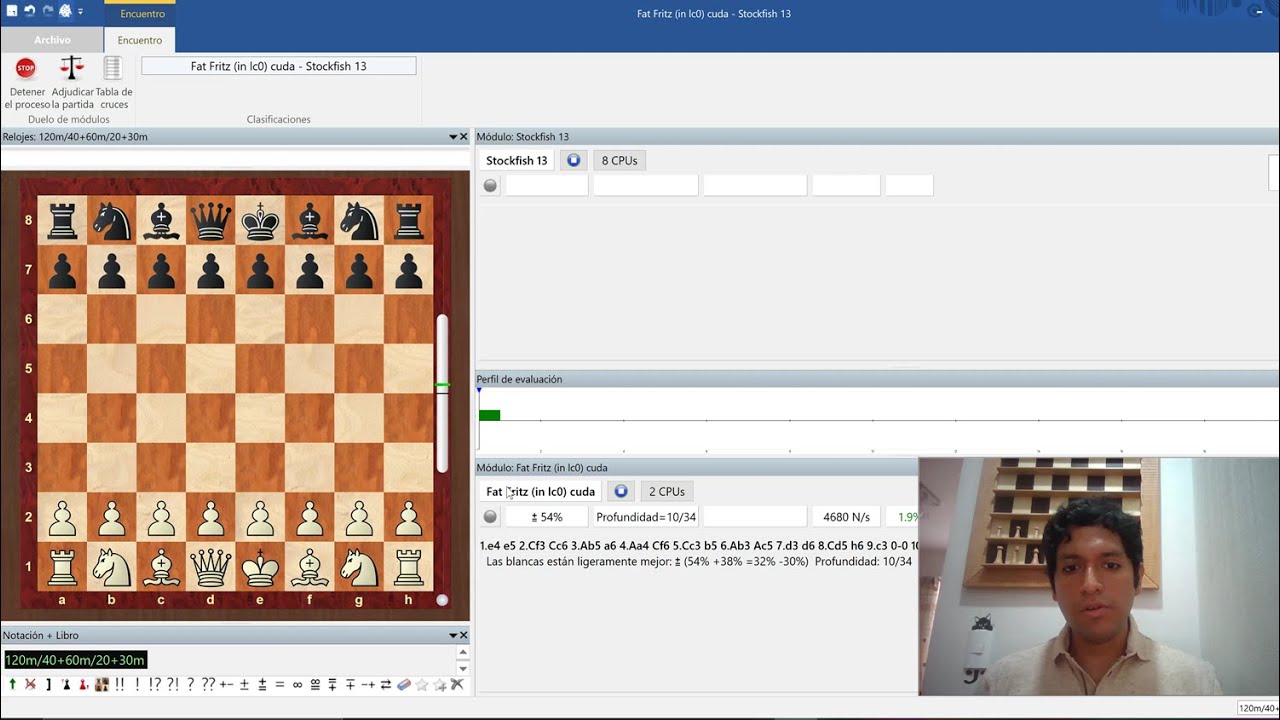Open quick access toolbar customization arrow
1280x720 pixels.
[81, 12]
